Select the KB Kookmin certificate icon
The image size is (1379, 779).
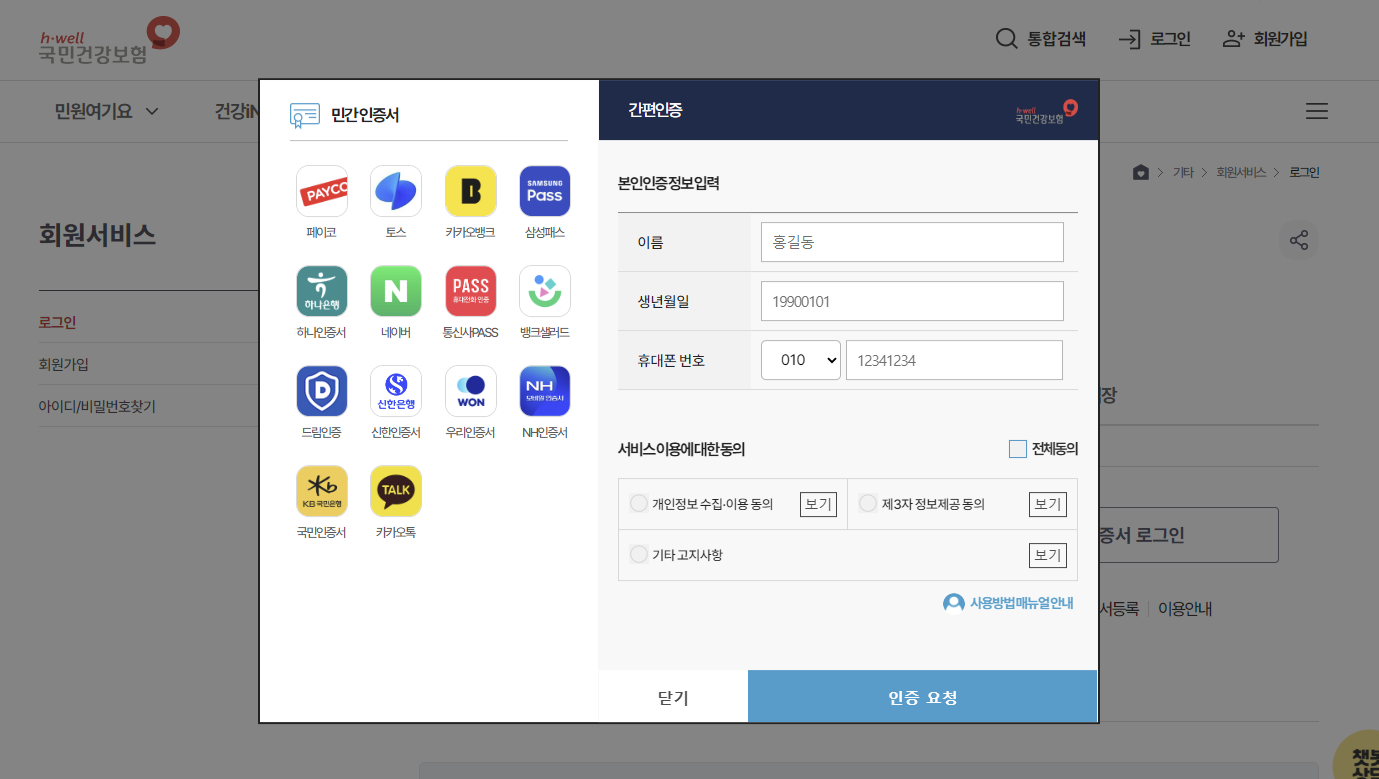pos(322,491)
